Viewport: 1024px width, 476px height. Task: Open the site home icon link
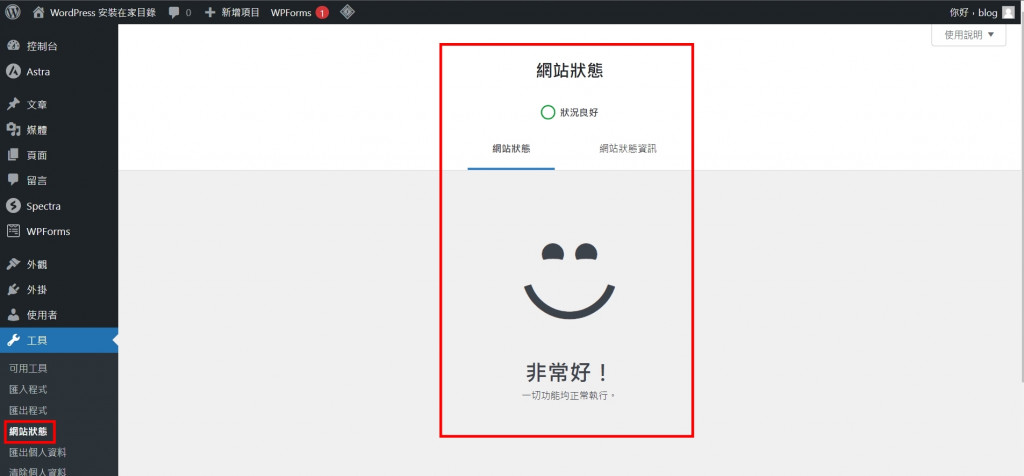(39, 12)
